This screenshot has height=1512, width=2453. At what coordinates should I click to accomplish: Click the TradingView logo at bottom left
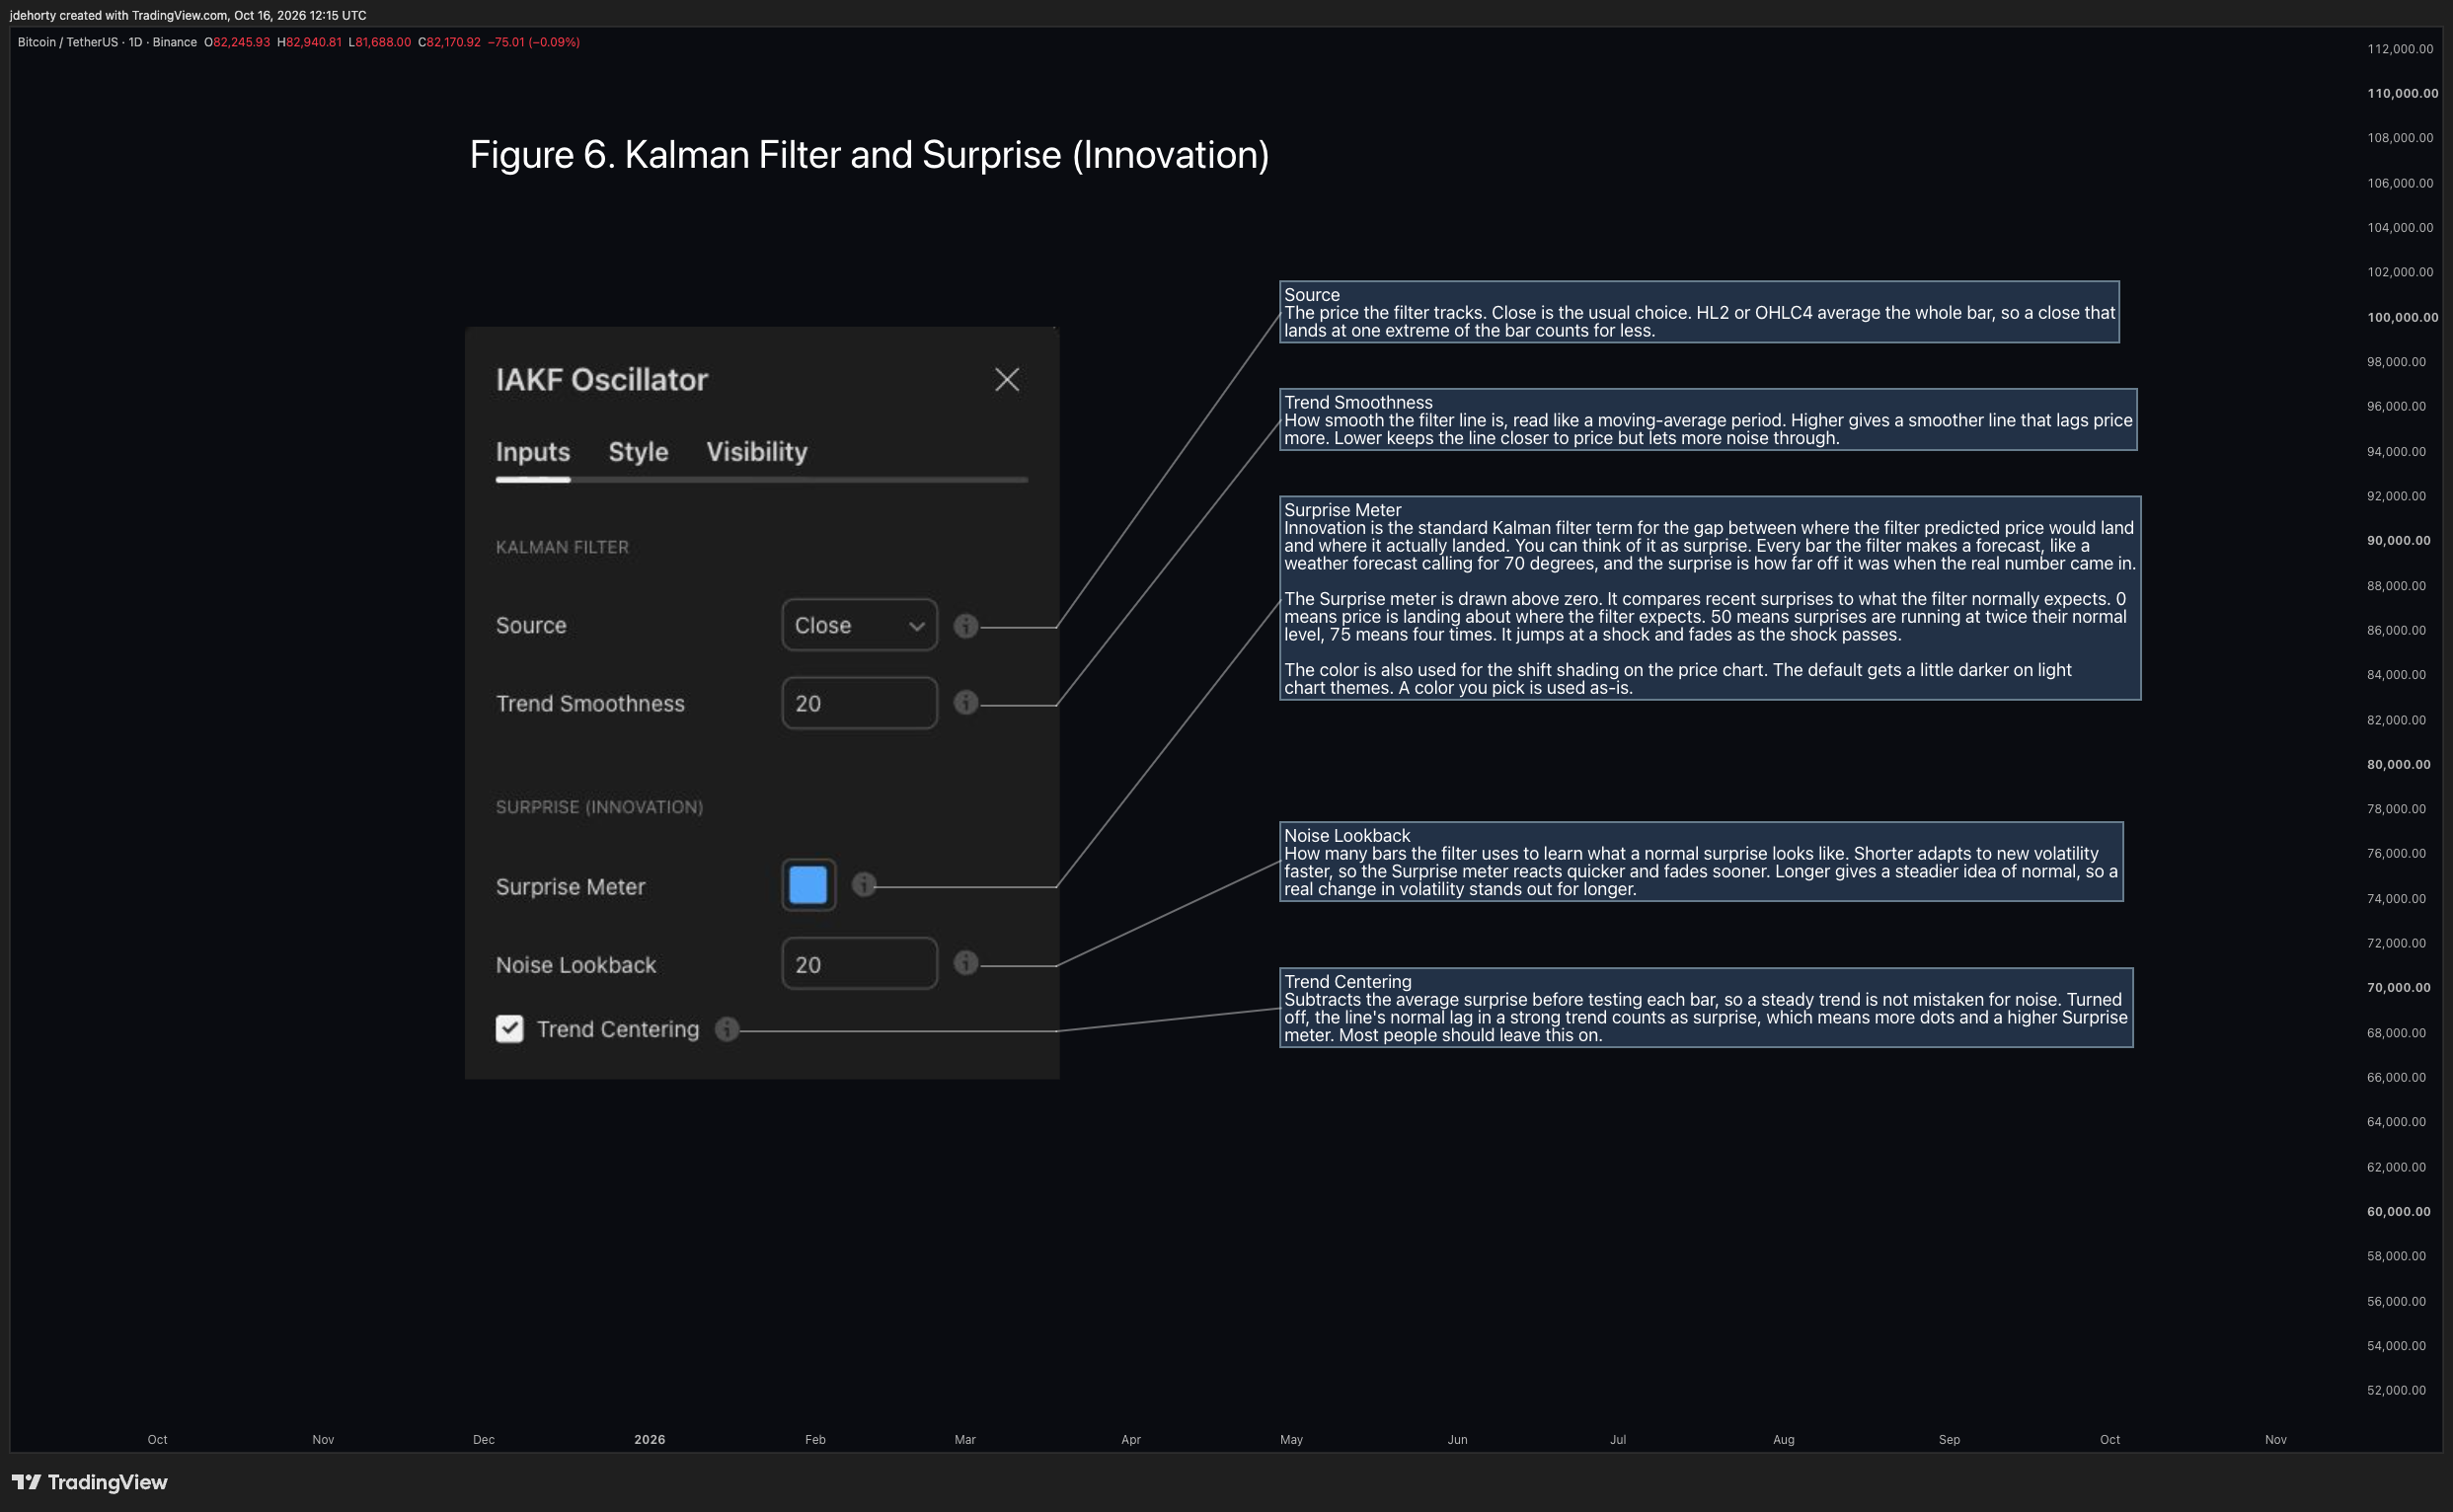coord(90,1482)
